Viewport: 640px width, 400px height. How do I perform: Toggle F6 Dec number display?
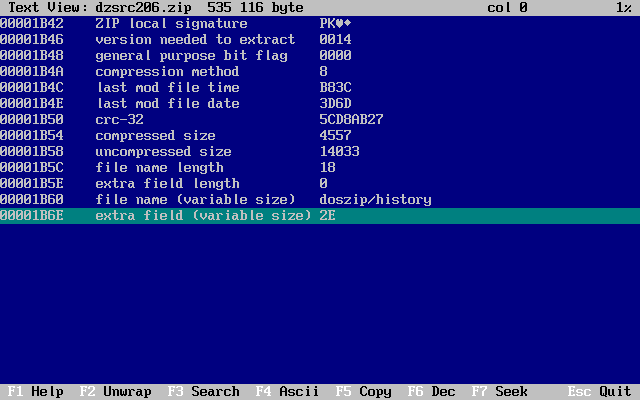click(431, 392)
